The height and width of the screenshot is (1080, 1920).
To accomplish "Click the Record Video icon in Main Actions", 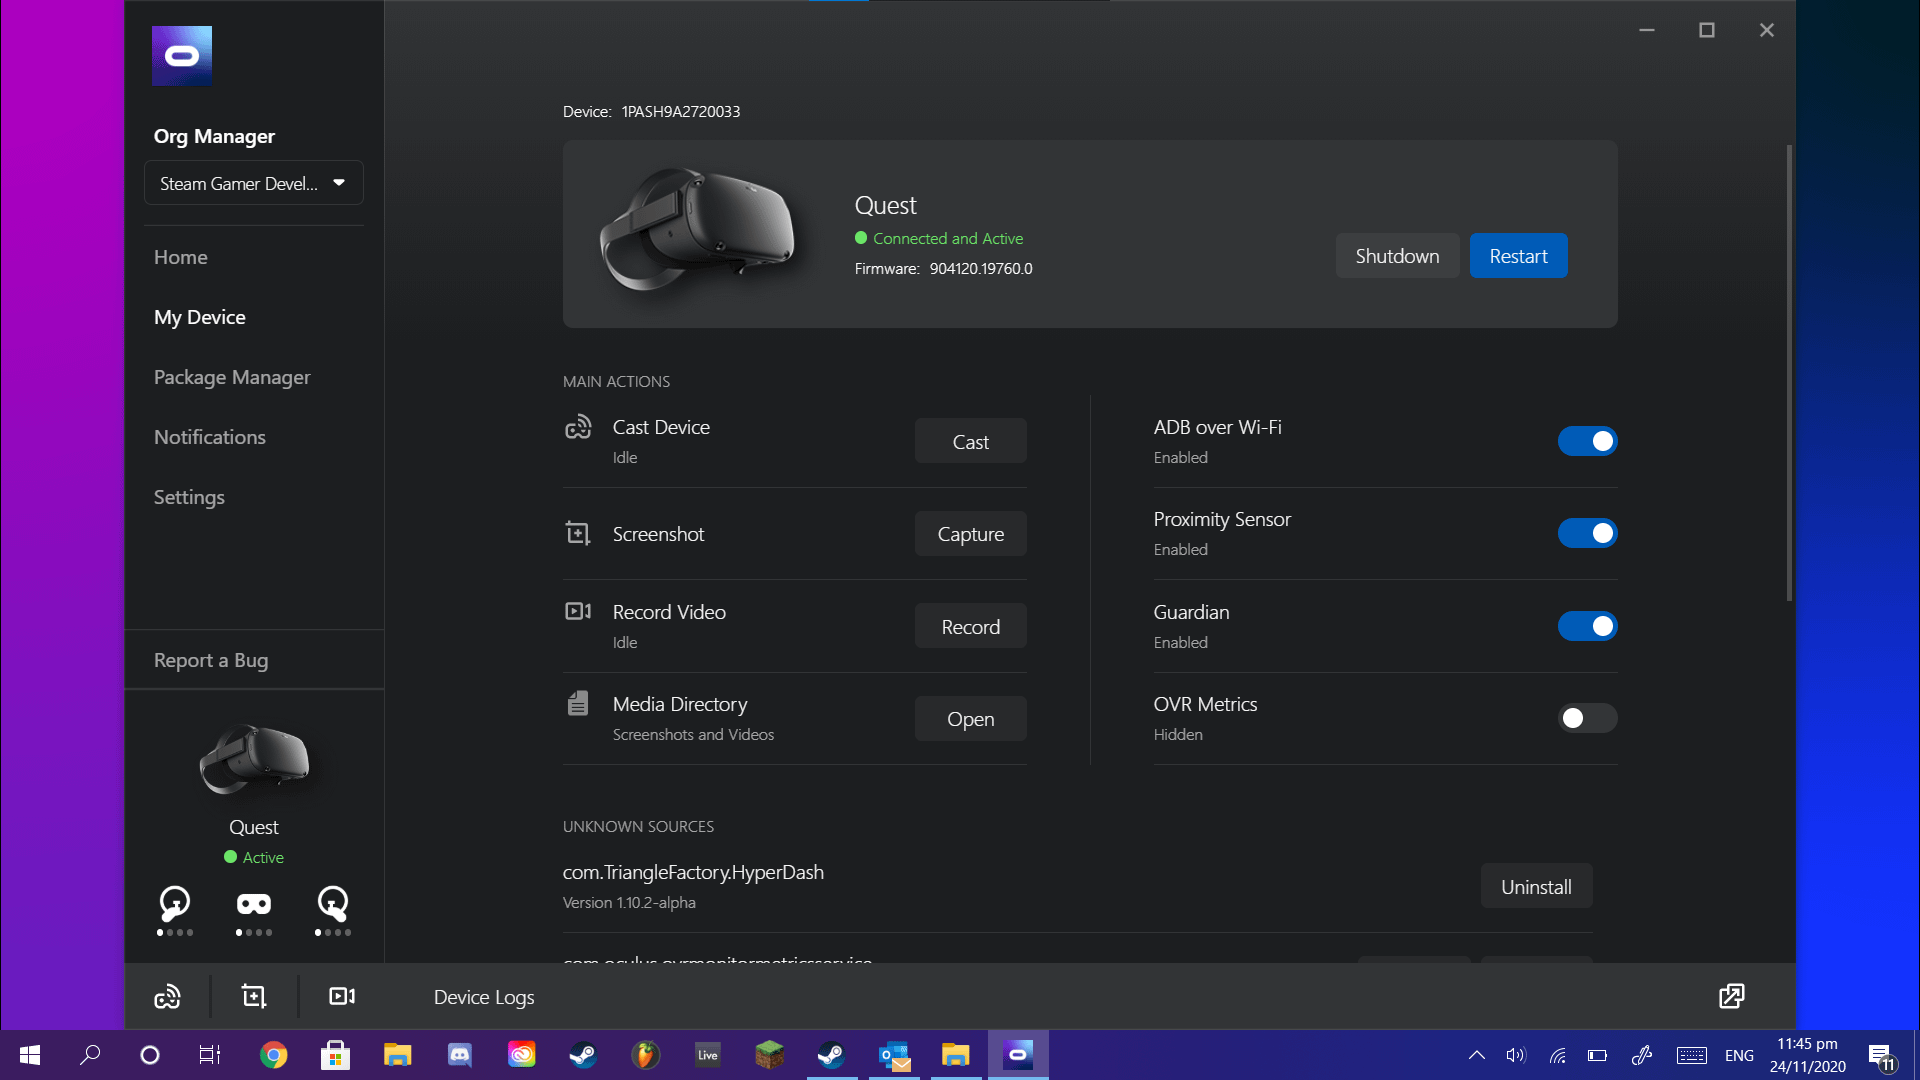I will tap(578, 611).
